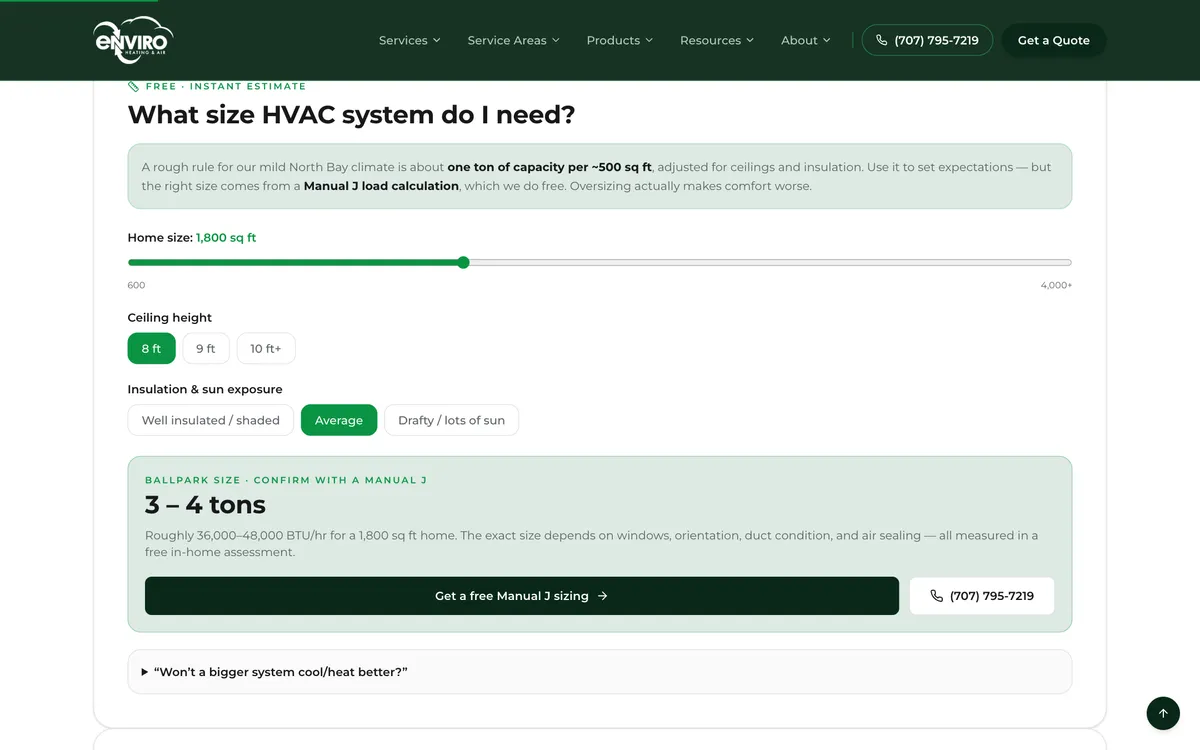Choose Average insulation option

click(x=339, y=420)
